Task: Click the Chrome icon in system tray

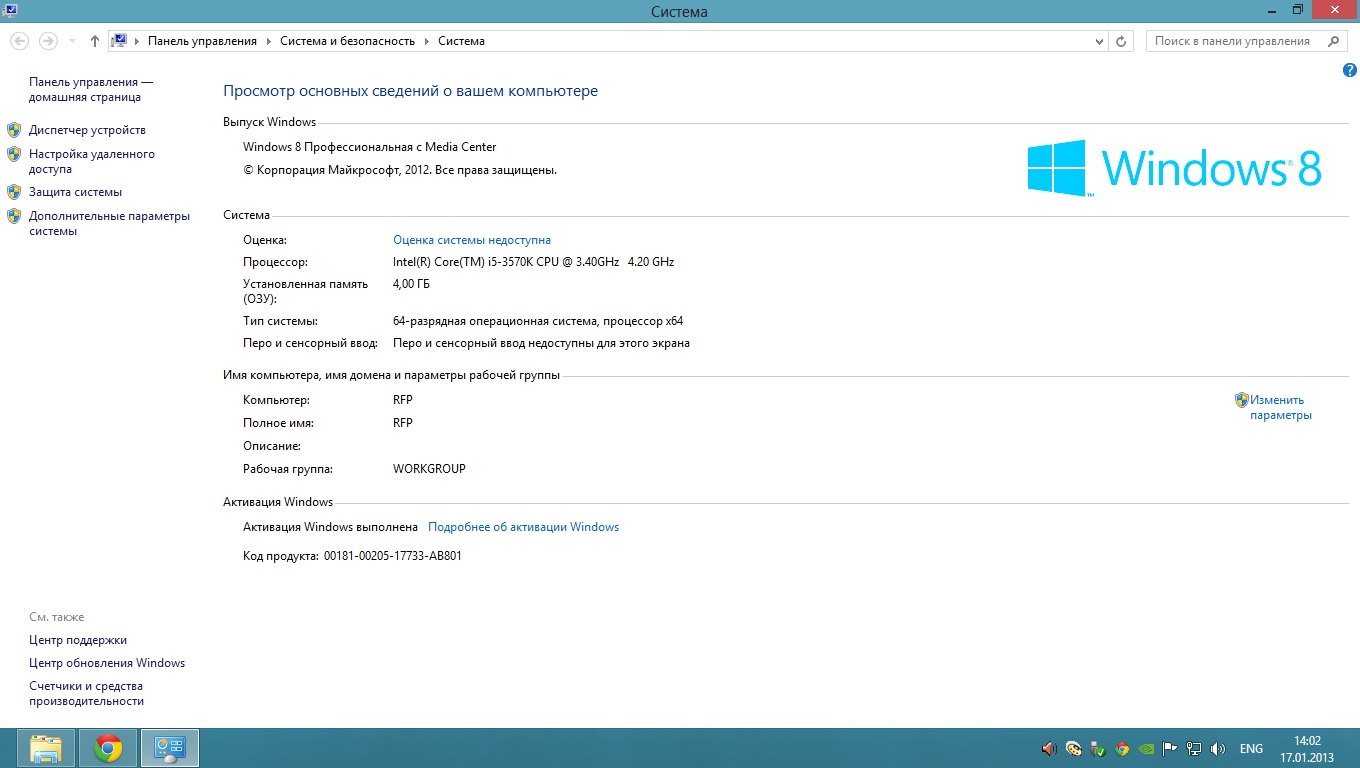Action: click(x=1122, y=748)
